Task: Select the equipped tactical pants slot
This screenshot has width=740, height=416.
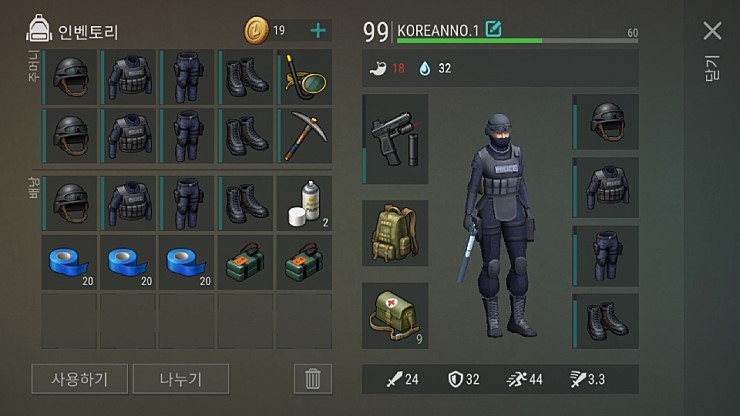Action: pyautogui.click(x=605, y=256)
